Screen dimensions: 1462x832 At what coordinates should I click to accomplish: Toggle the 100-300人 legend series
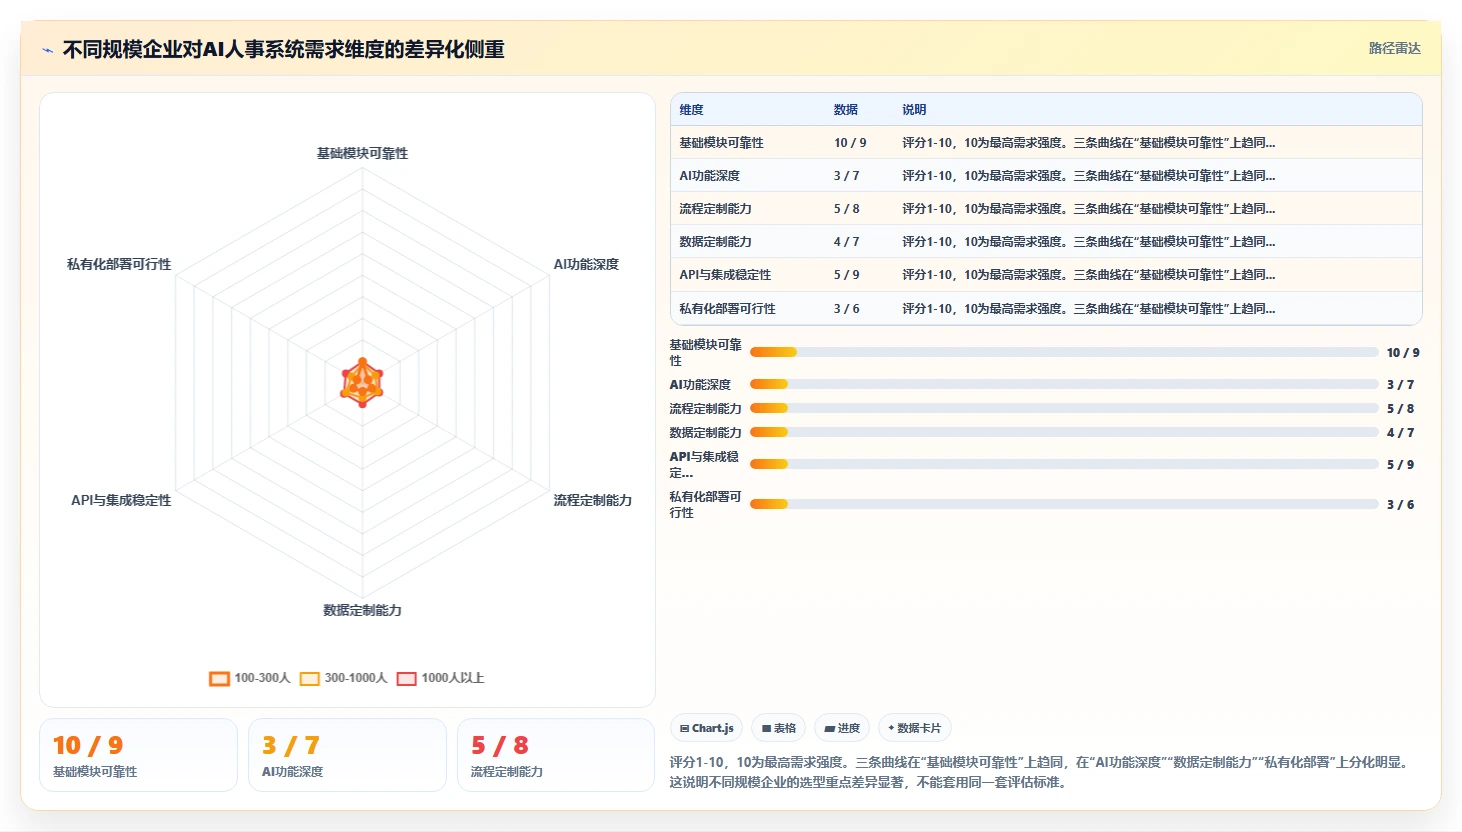point(250,678)
